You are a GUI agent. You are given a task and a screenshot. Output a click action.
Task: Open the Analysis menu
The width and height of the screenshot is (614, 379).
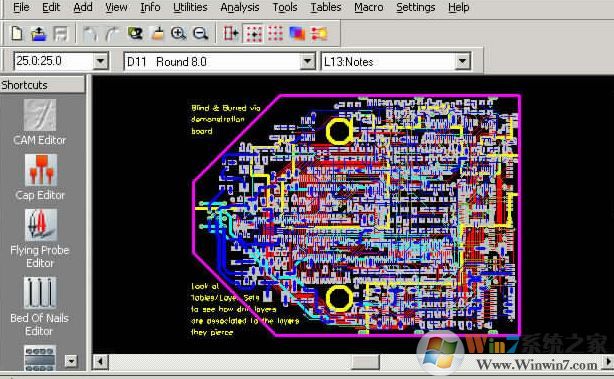click(x=240, y=7)
